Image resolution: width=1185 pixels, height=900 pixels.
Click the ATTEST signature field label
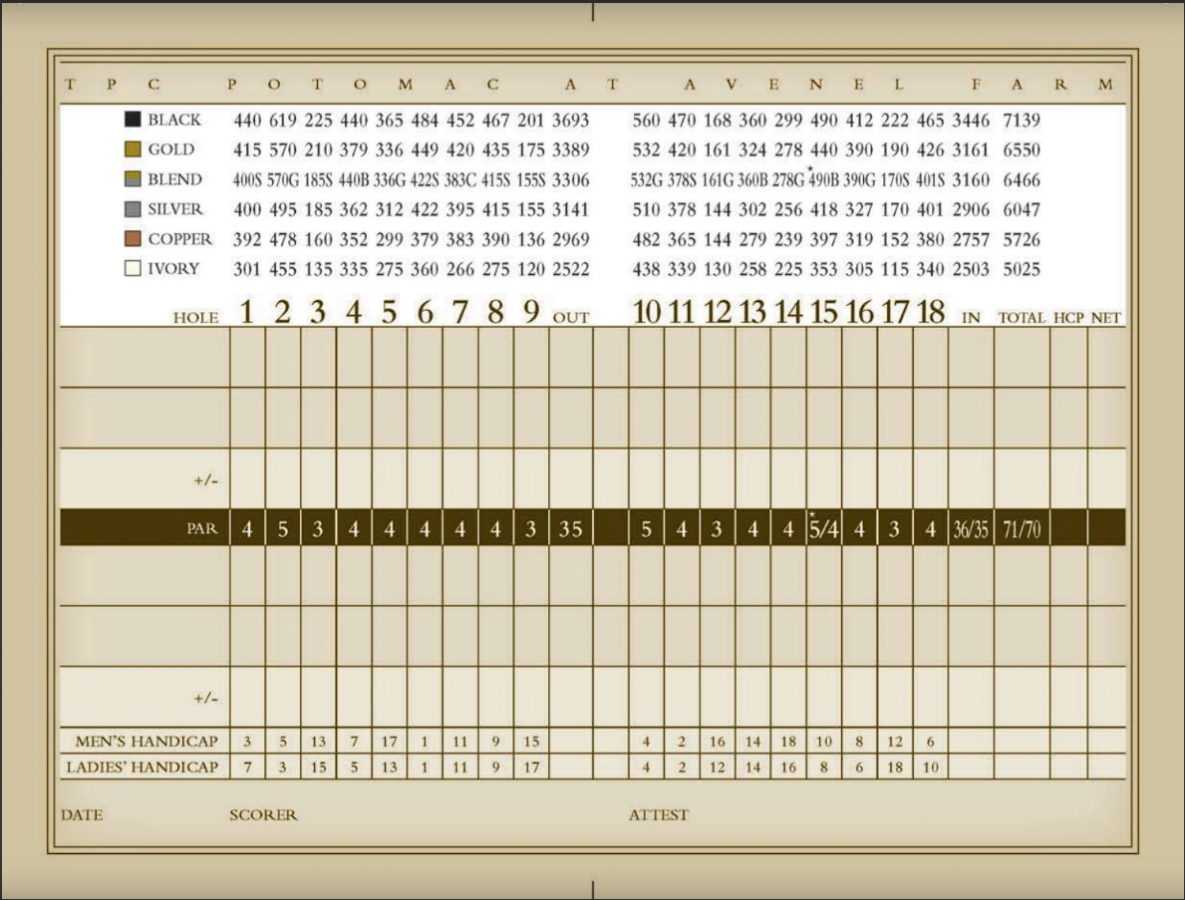(658, 815)
